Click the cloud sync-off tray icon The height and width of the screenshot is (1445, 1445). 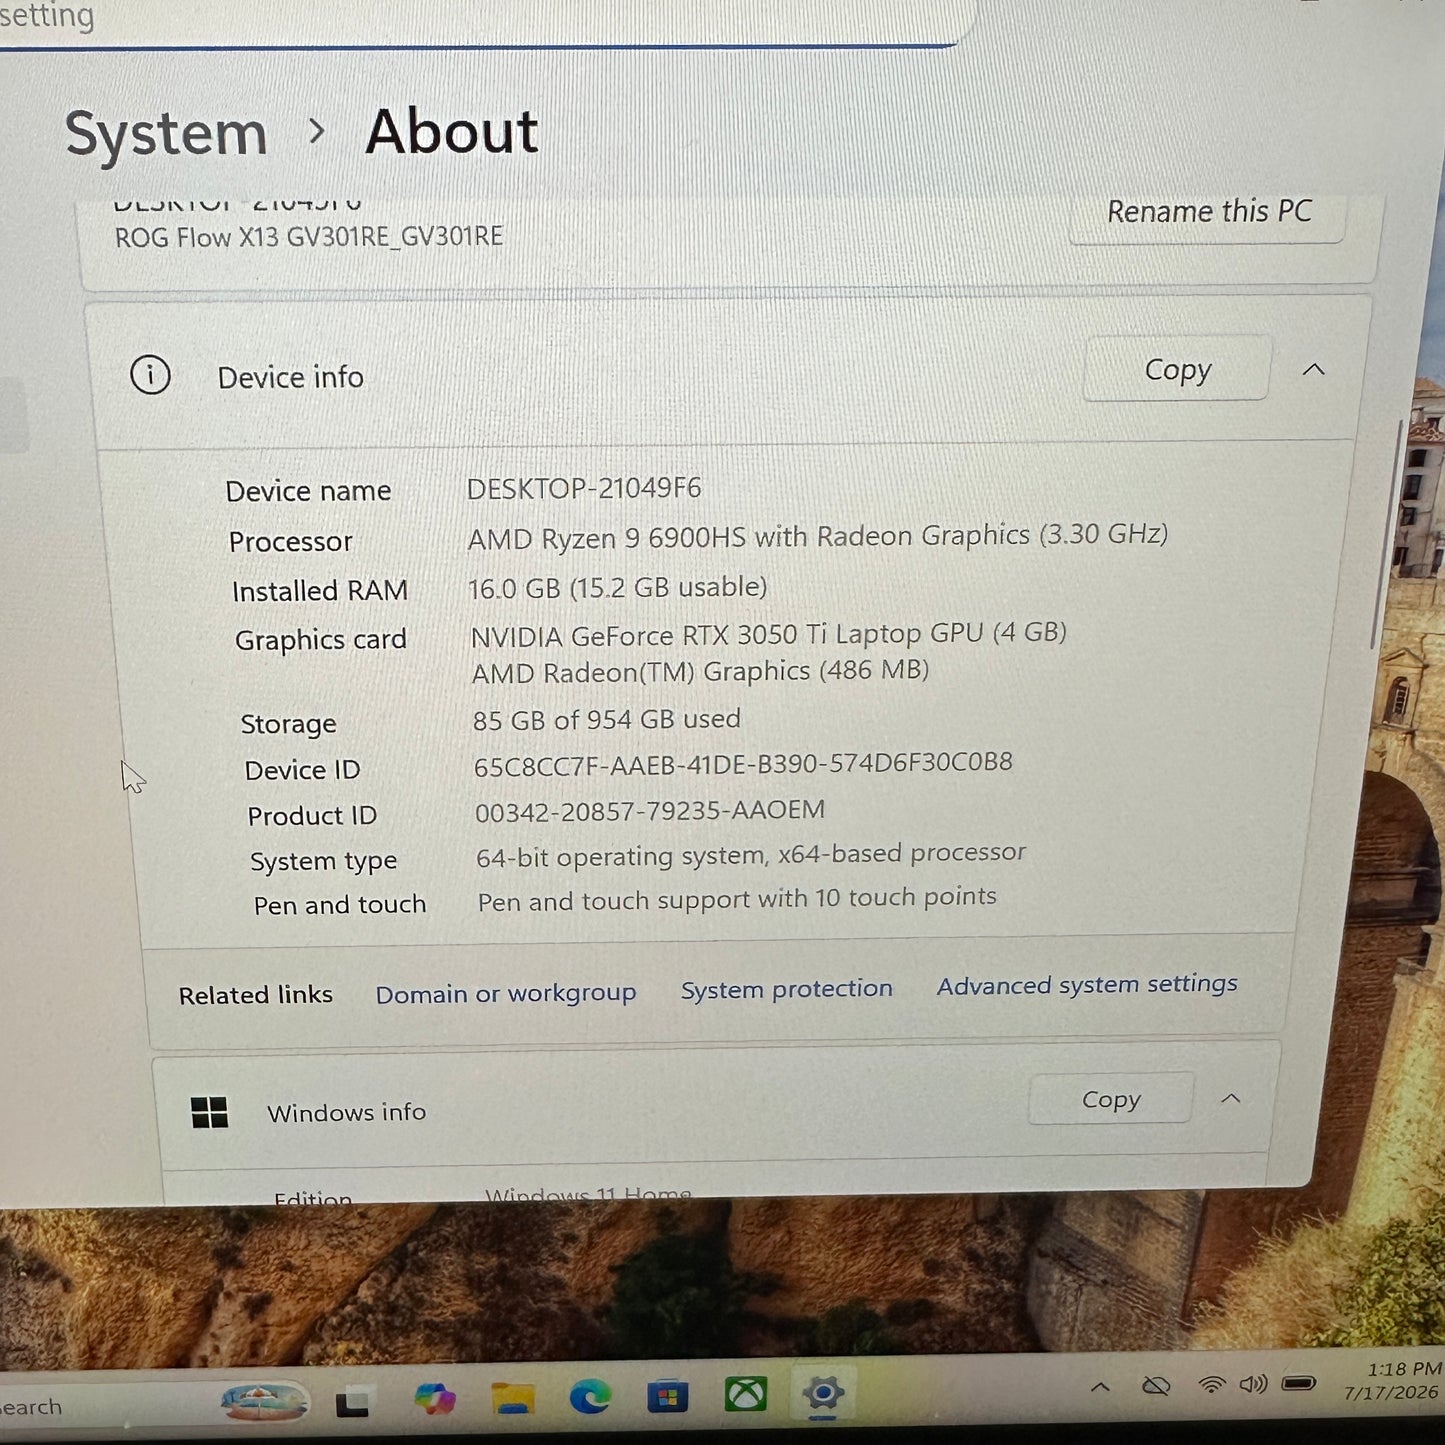pyautogui.click(x=1156, y=1386)
